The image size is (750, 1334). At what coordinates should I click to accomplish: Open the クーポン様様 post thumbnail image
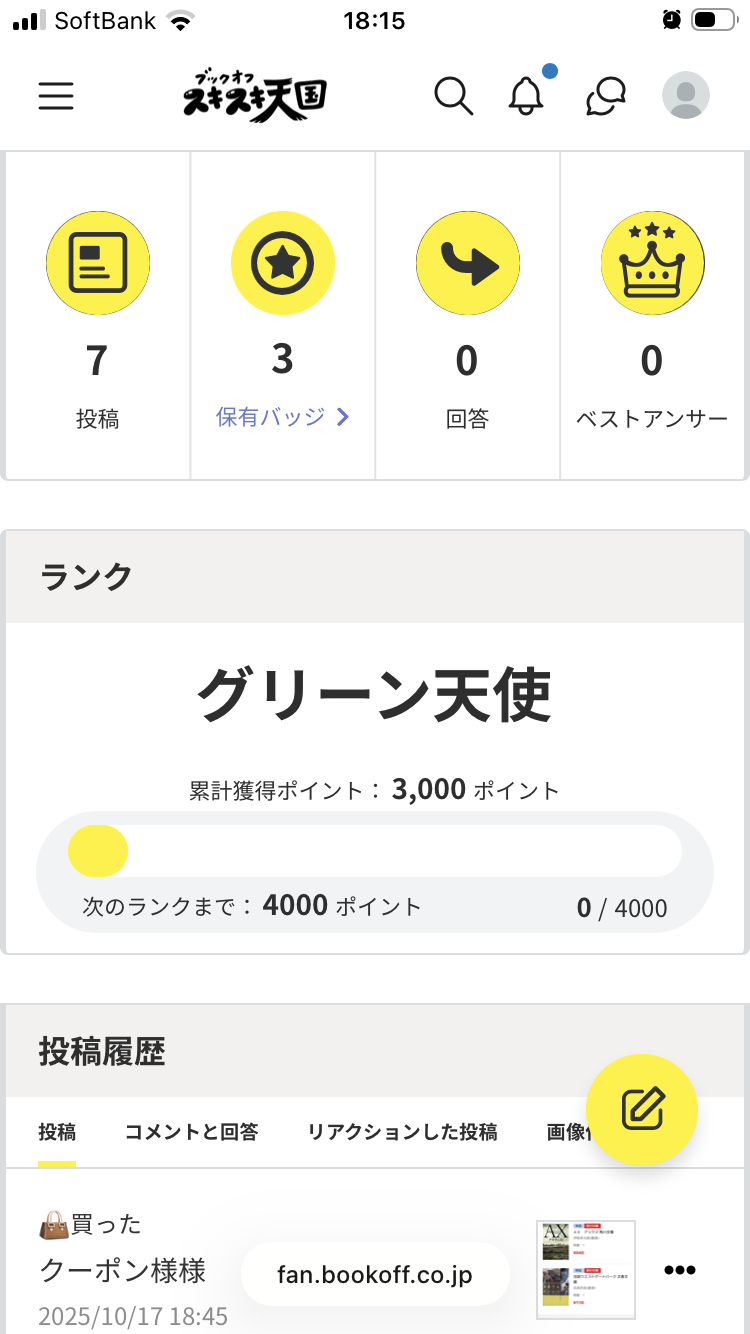point(586,1270)
